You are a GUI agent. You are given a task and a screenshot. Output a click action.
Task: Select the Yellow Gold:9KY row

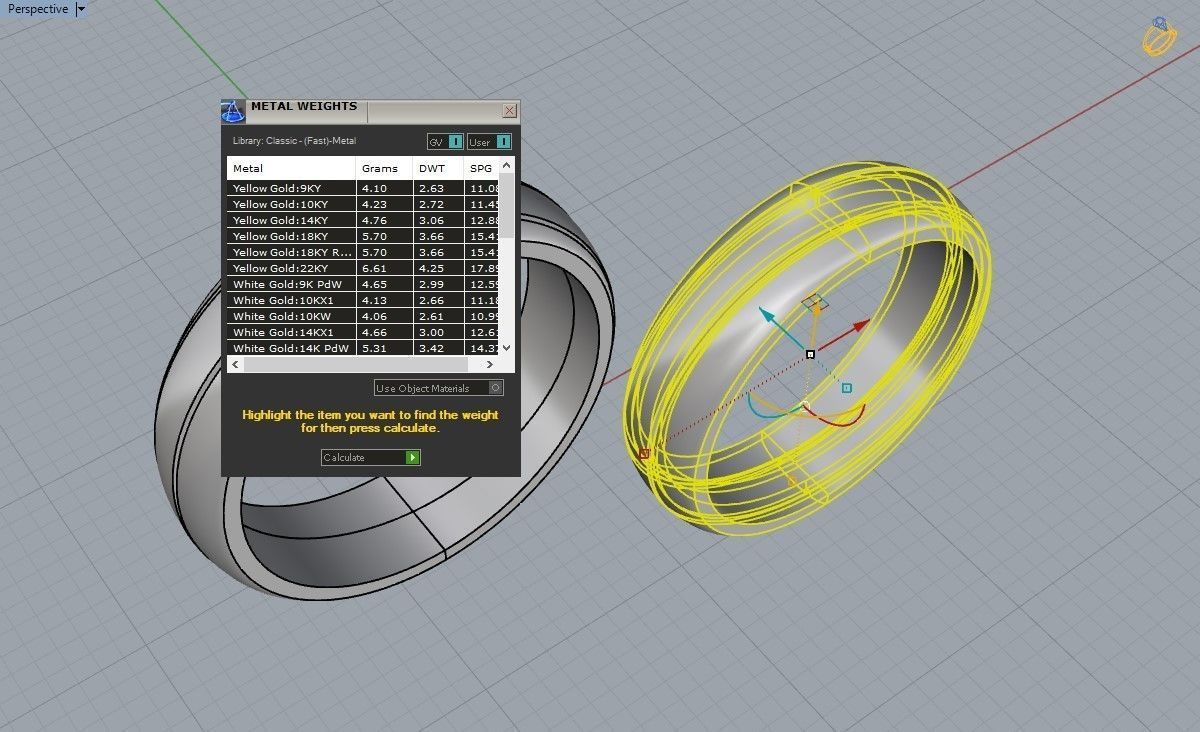coord(363,188)
